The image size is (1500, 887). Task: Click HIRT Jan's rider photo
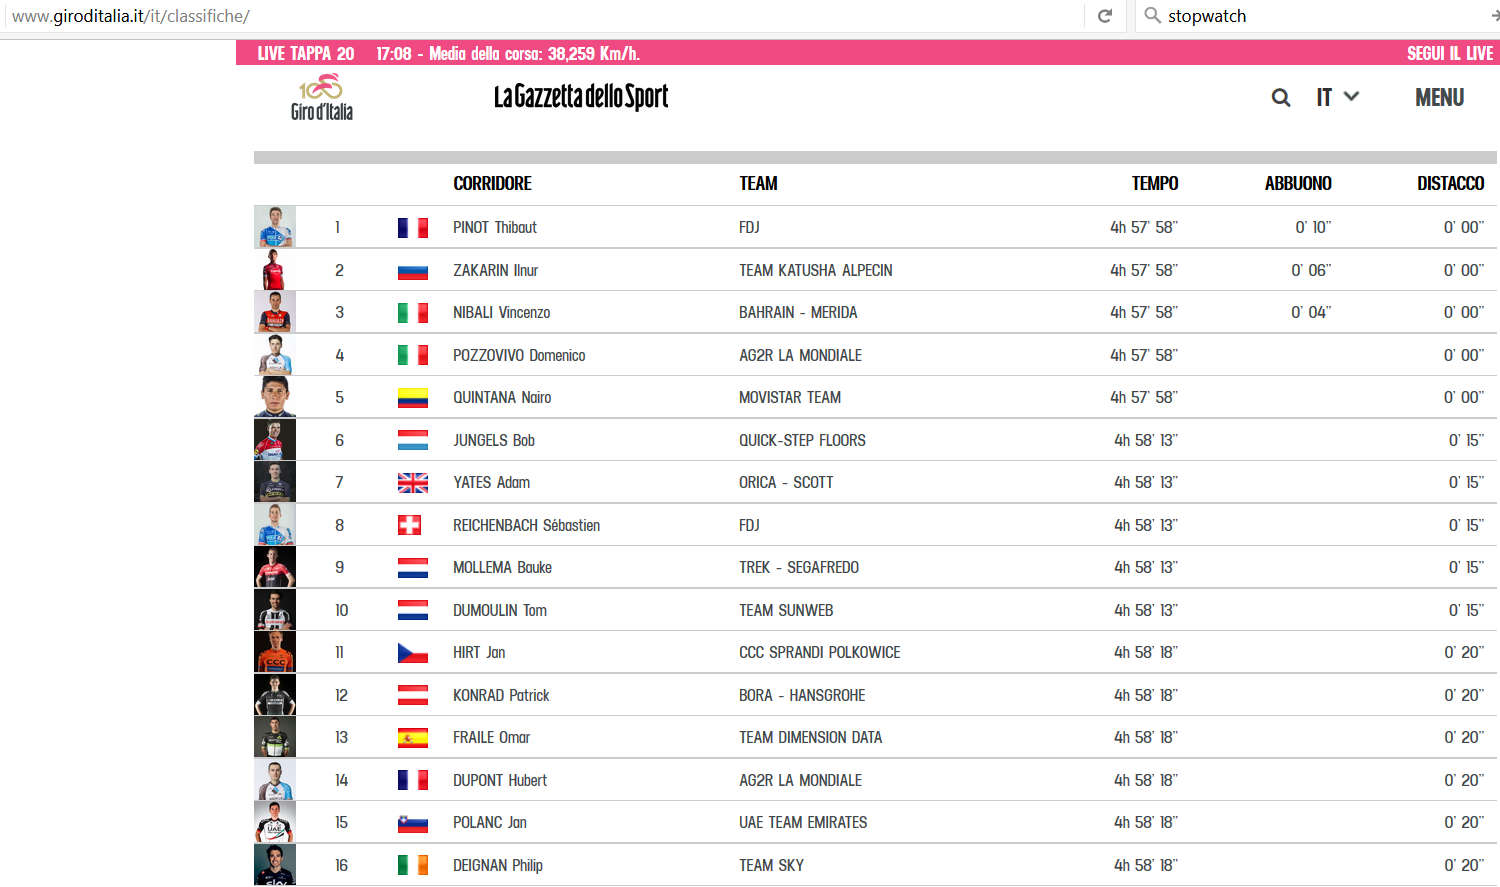coord(275,652)
